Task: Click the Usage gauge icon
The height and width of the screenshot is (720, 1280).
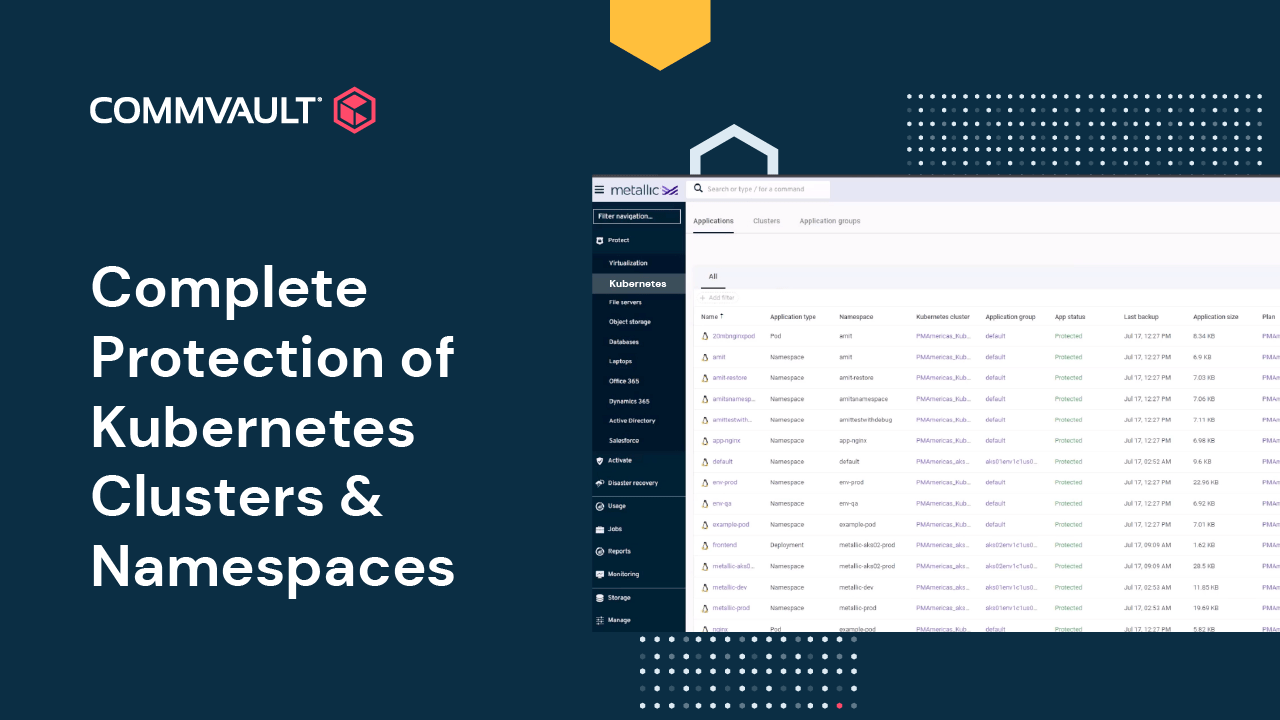Action: click(x=600, y=506)
